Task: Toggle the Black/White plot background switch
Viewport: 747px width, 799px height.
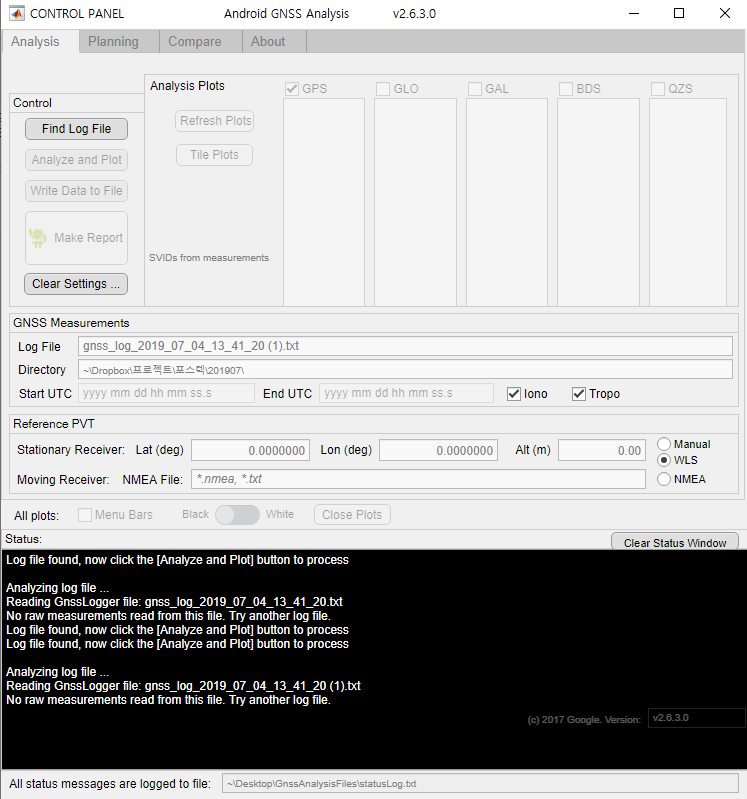Action: (x=237, y=514)
